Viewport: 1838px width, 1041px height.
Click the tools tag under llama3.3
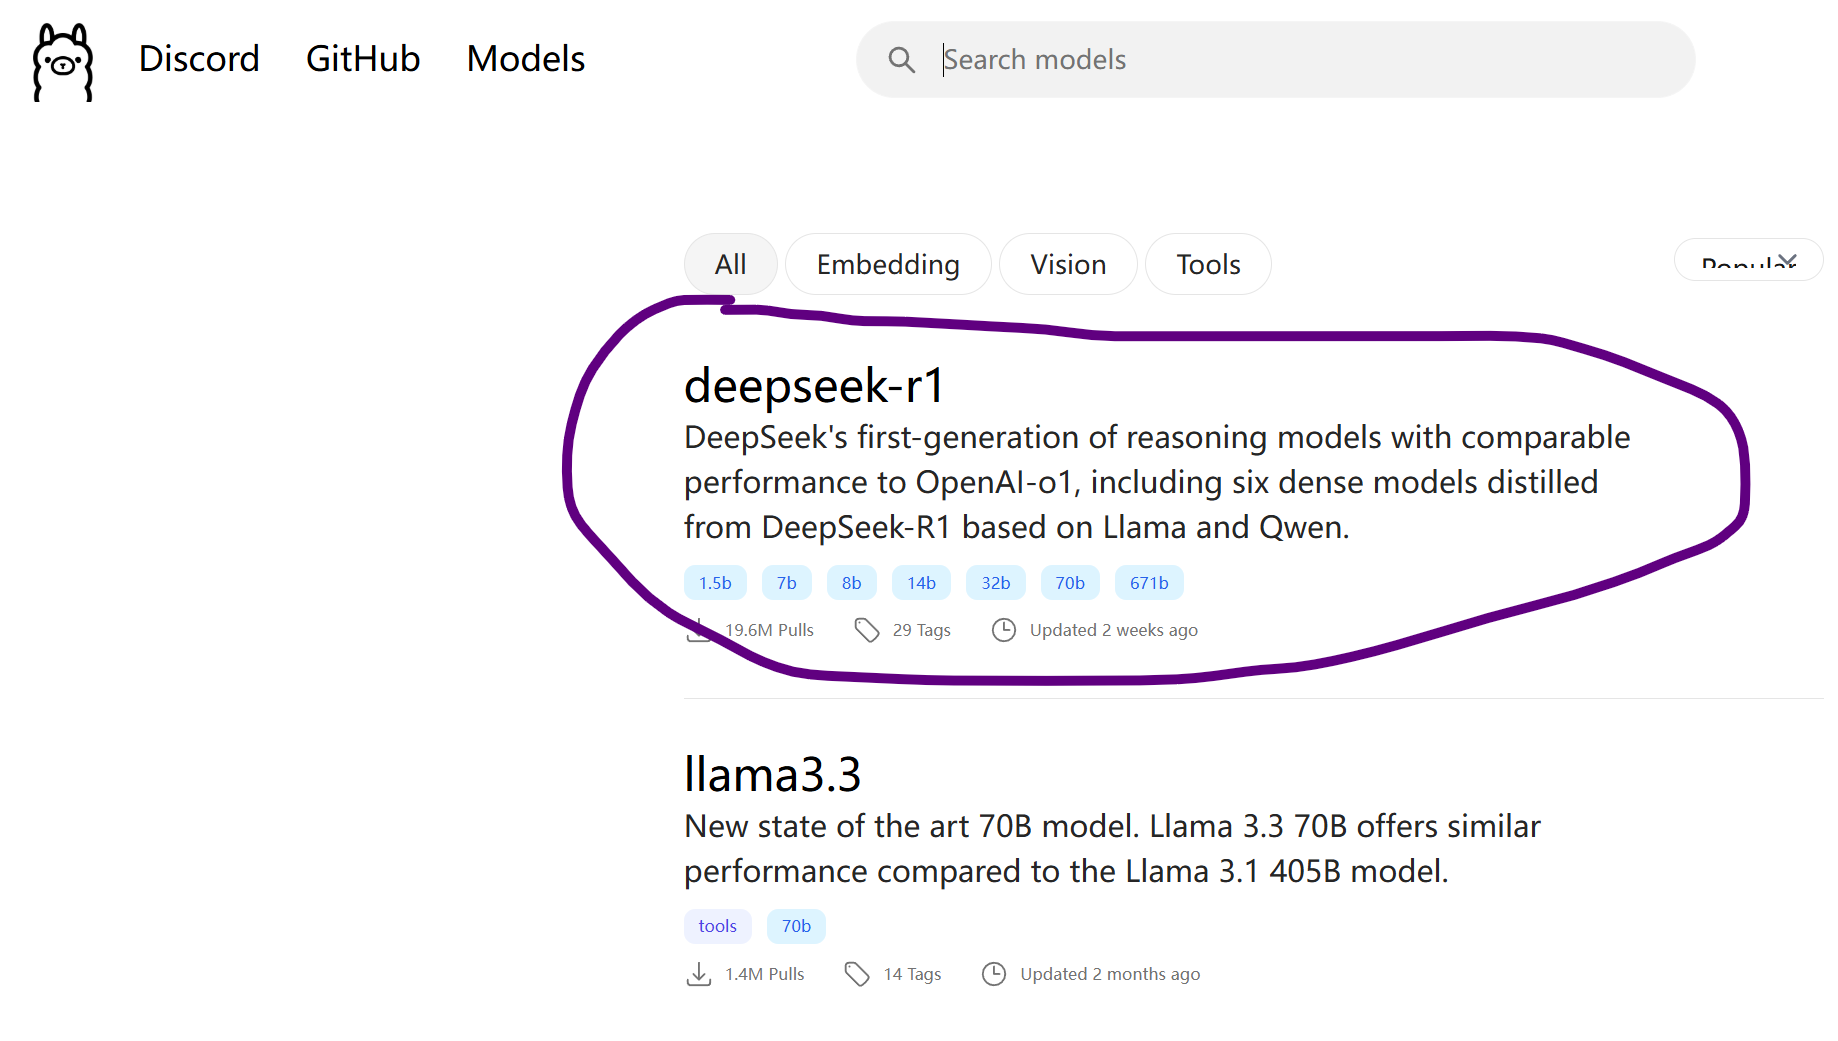click(x=717, y=926)
